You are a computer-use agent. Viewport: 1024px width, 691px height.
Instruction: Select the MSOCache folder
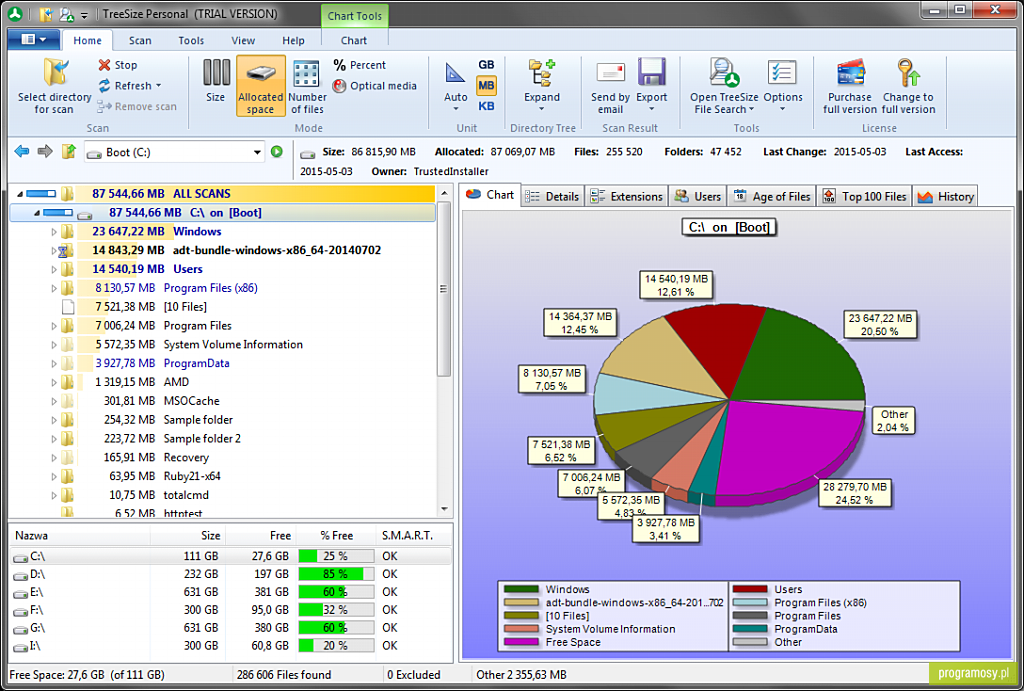(191, 401)
